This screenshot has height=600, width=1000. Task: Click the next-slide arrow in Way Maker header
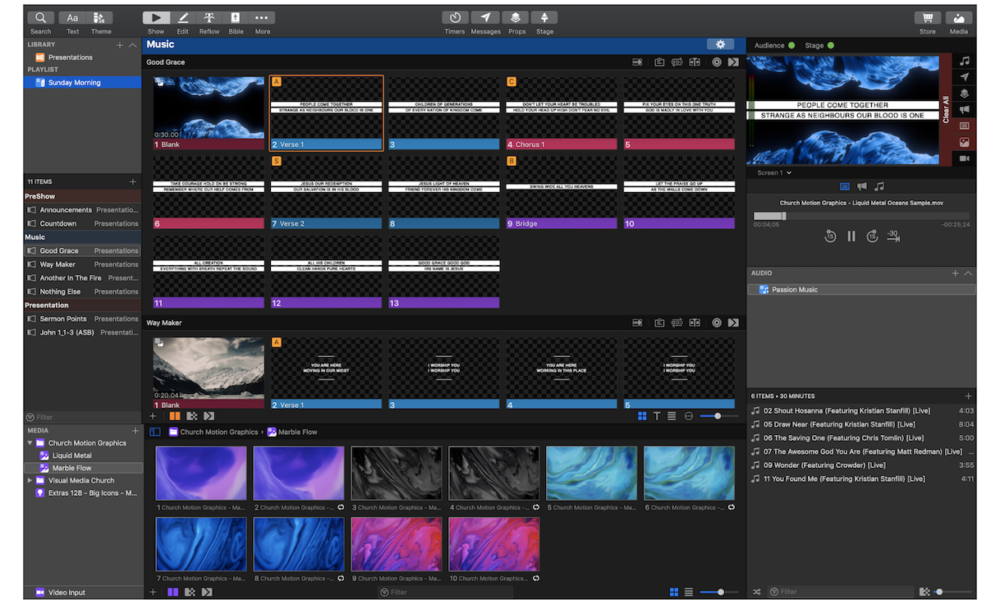tap(733, 323)
